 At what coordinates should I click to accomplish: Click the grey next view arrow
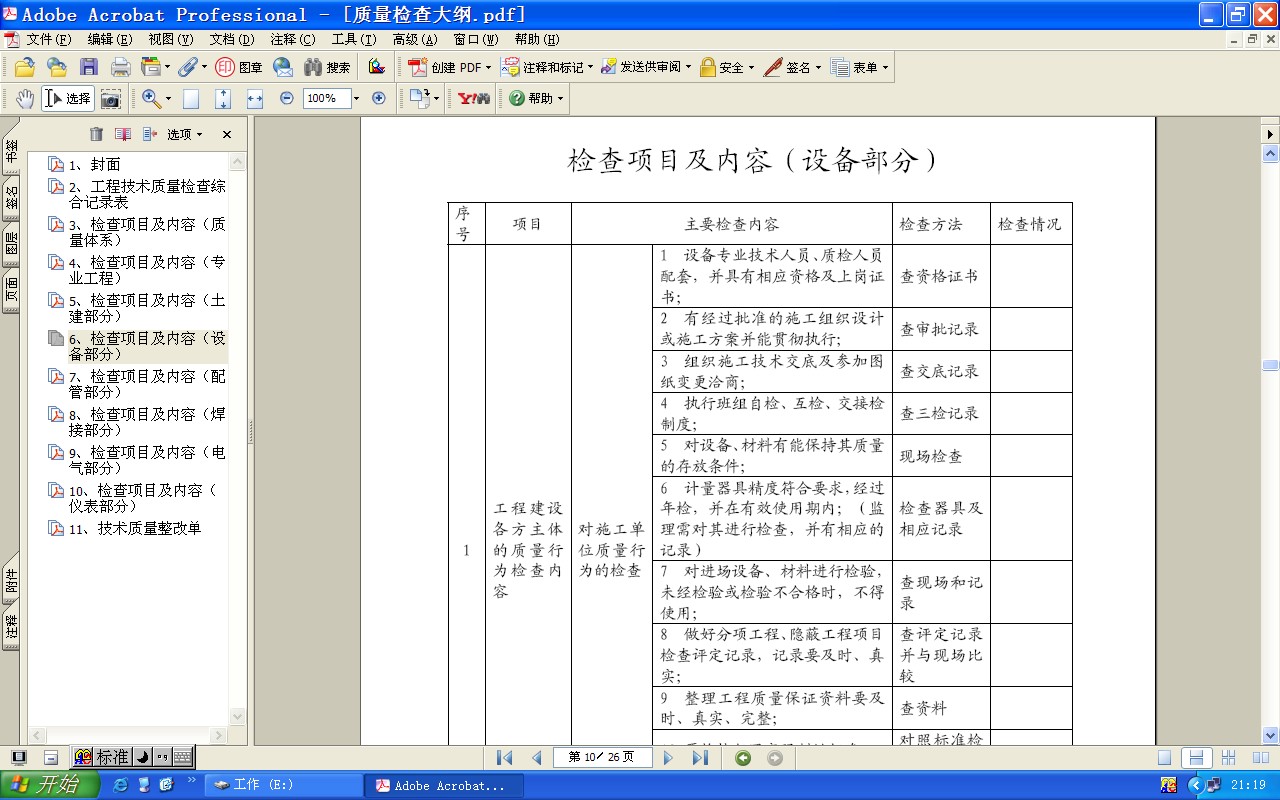(774, 758)
